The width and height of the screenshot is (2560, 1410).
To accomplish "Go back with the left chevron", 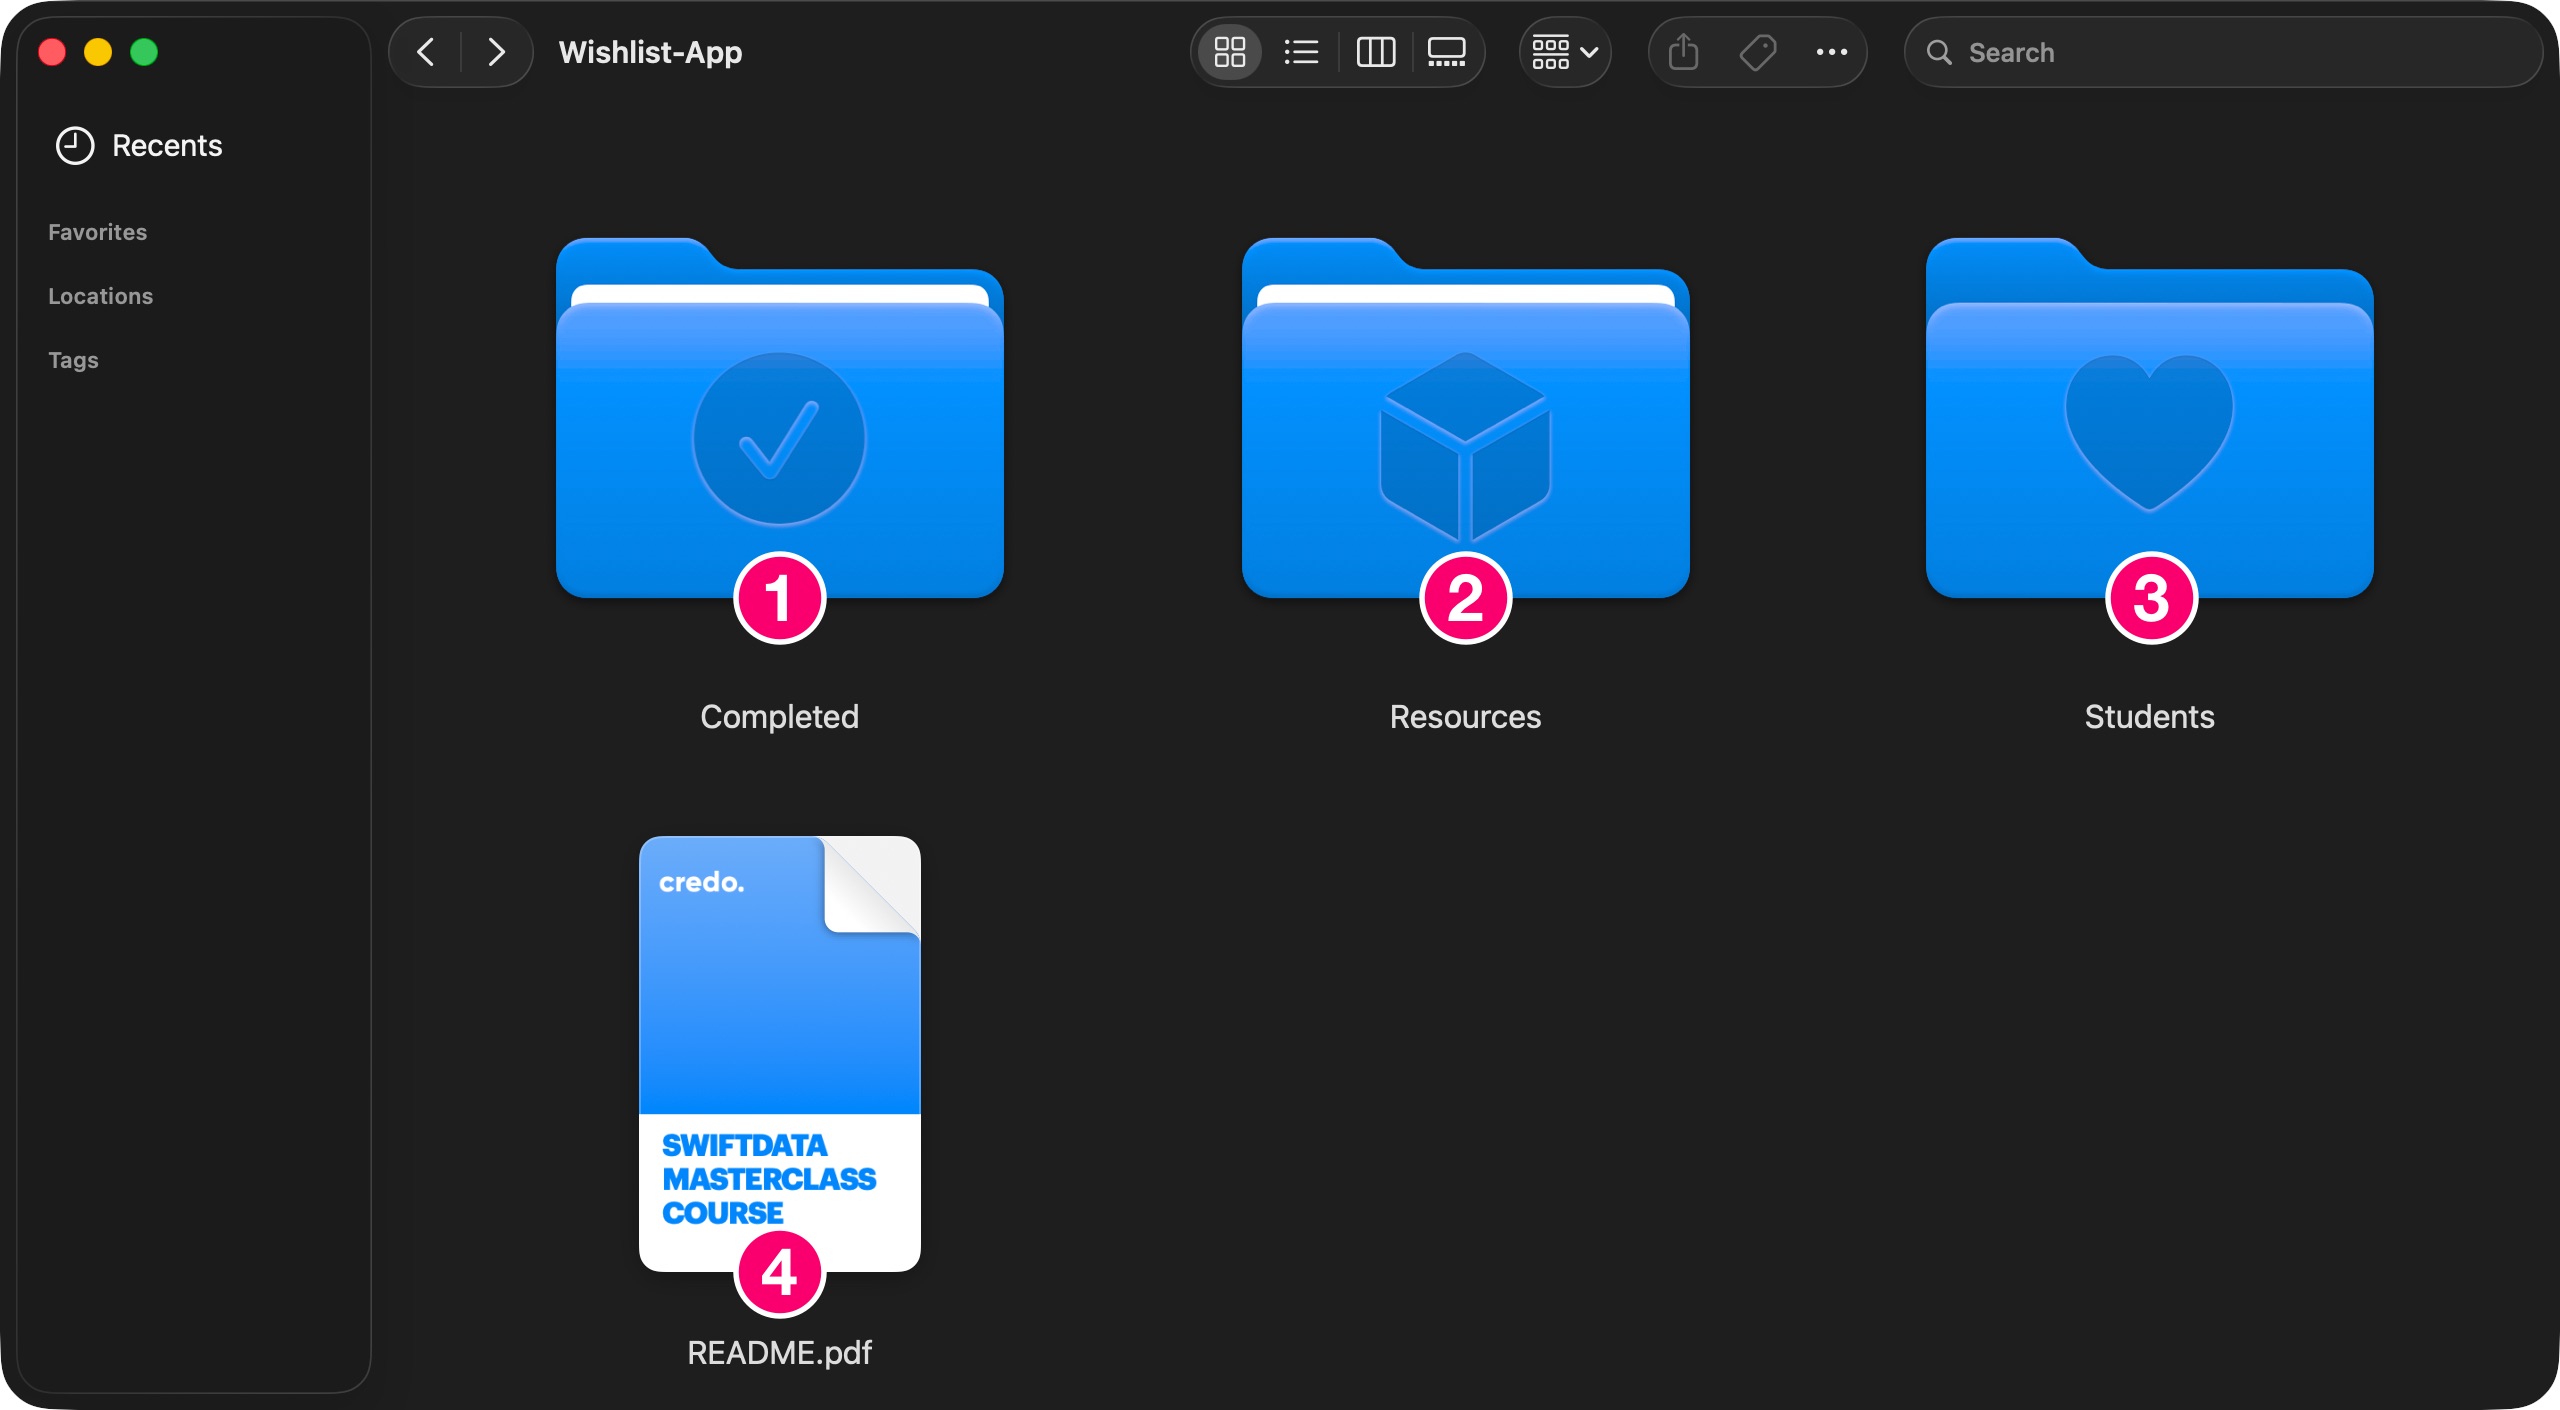I will (x=426, y=52).
